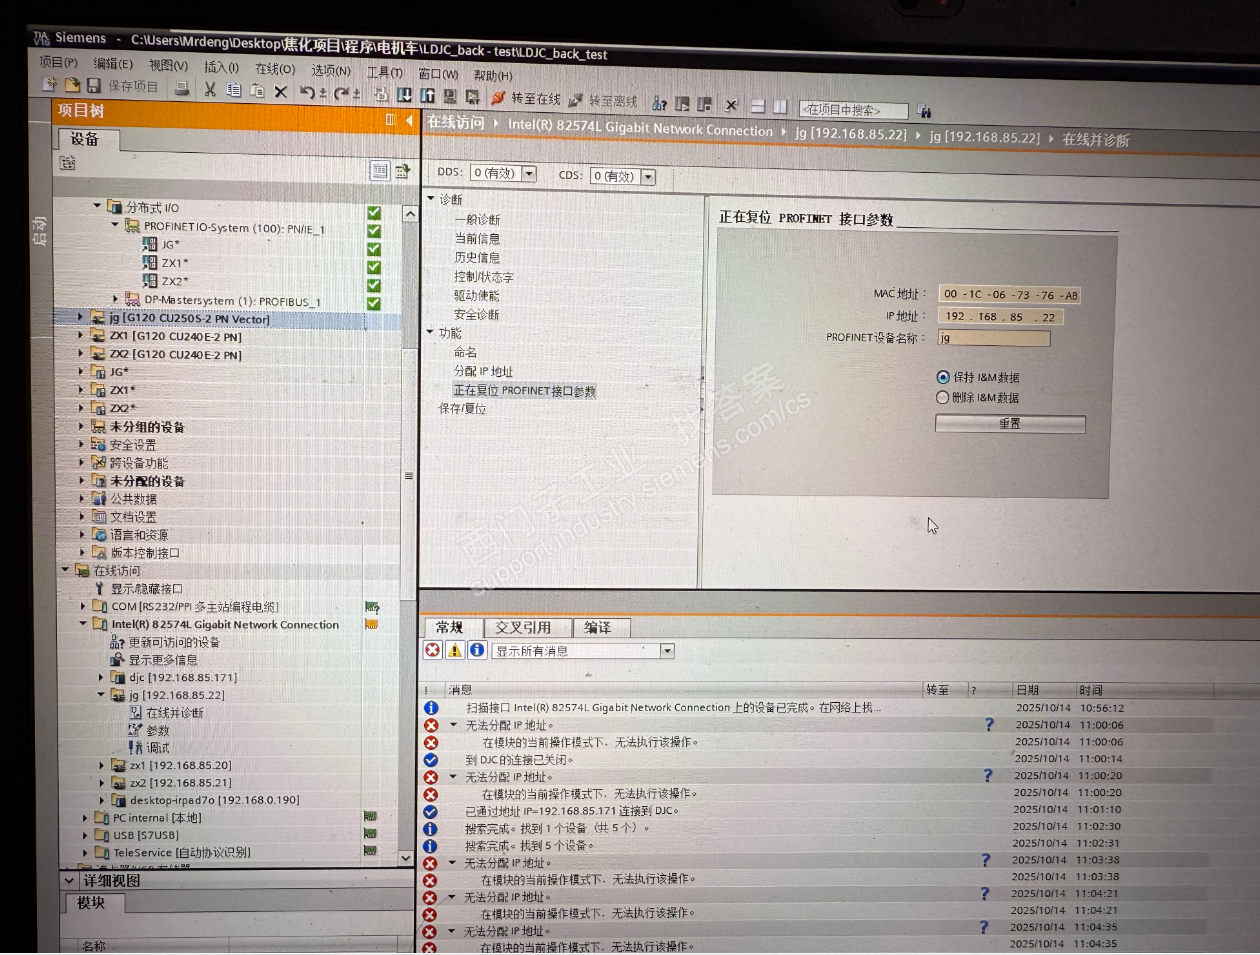Open the 编辑(E) menu
The image size is (1260, 955).
(113, 64)
